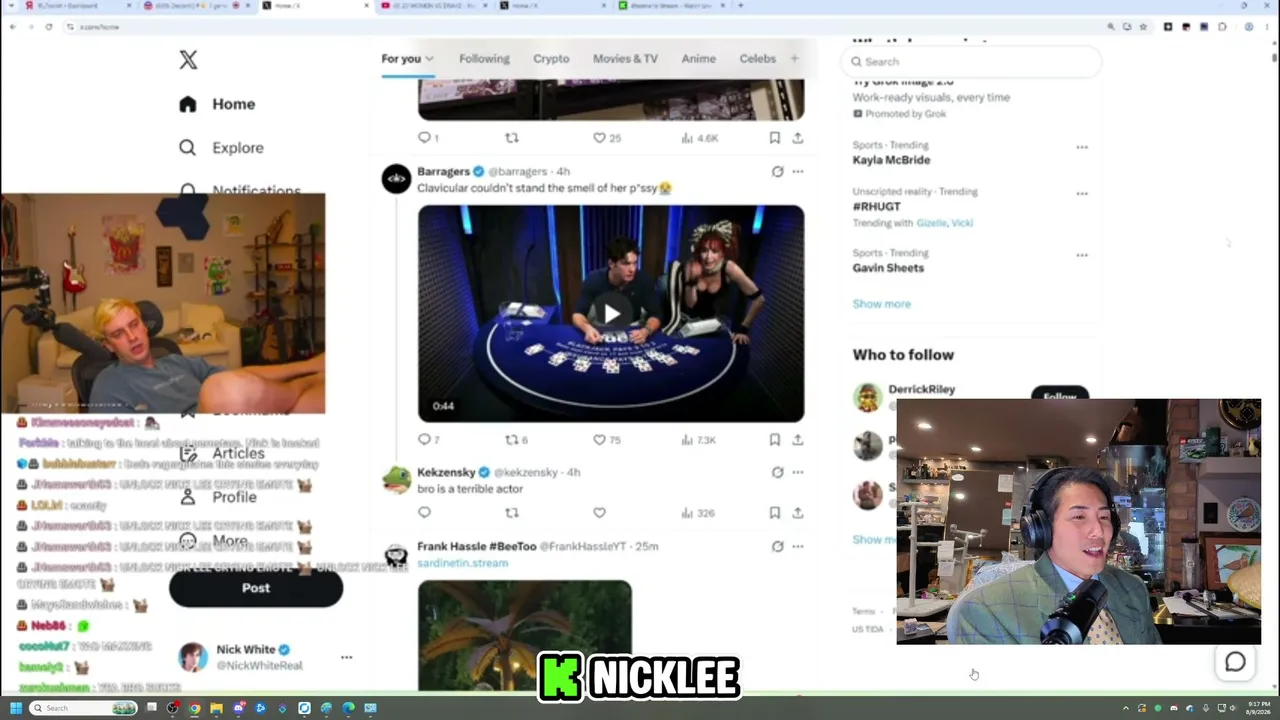Switch to the Celebs tab
The image size is (1280, 720).
[757, 58]
